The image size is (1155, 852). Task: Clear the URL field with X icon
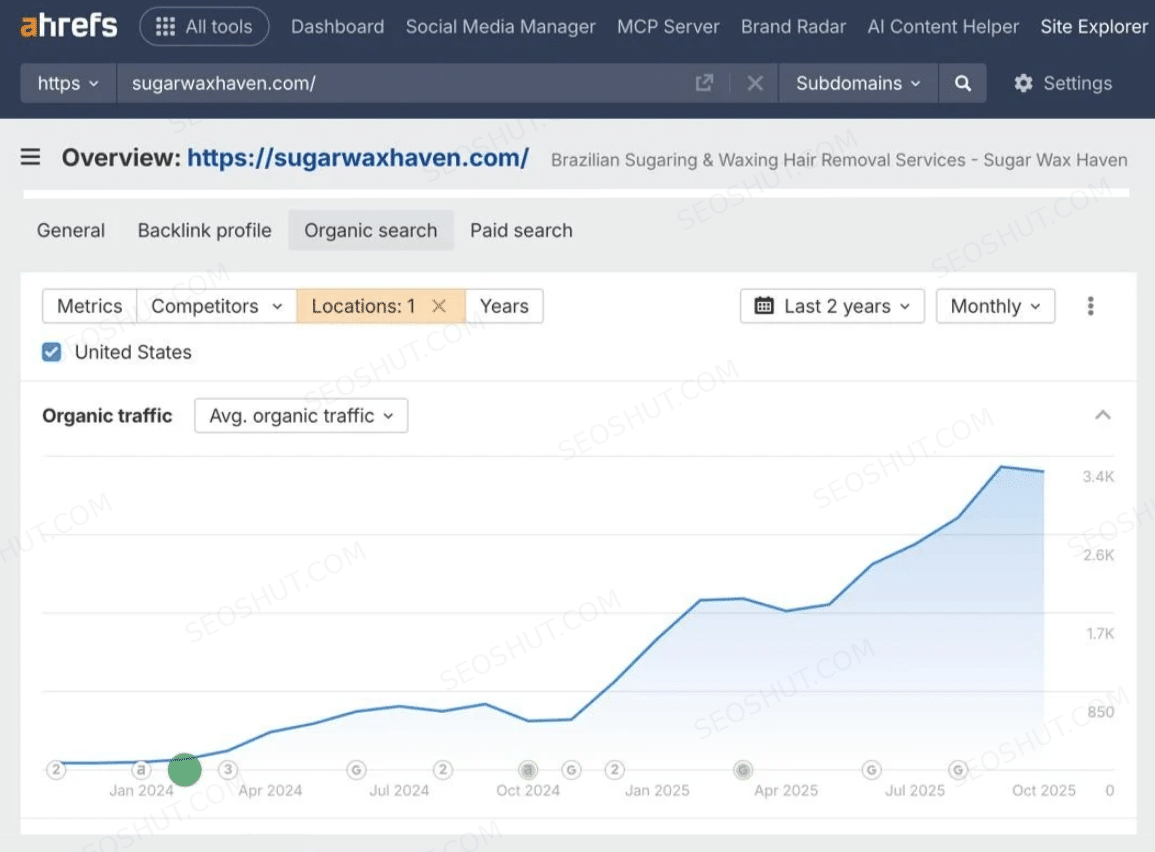(755, 83)
